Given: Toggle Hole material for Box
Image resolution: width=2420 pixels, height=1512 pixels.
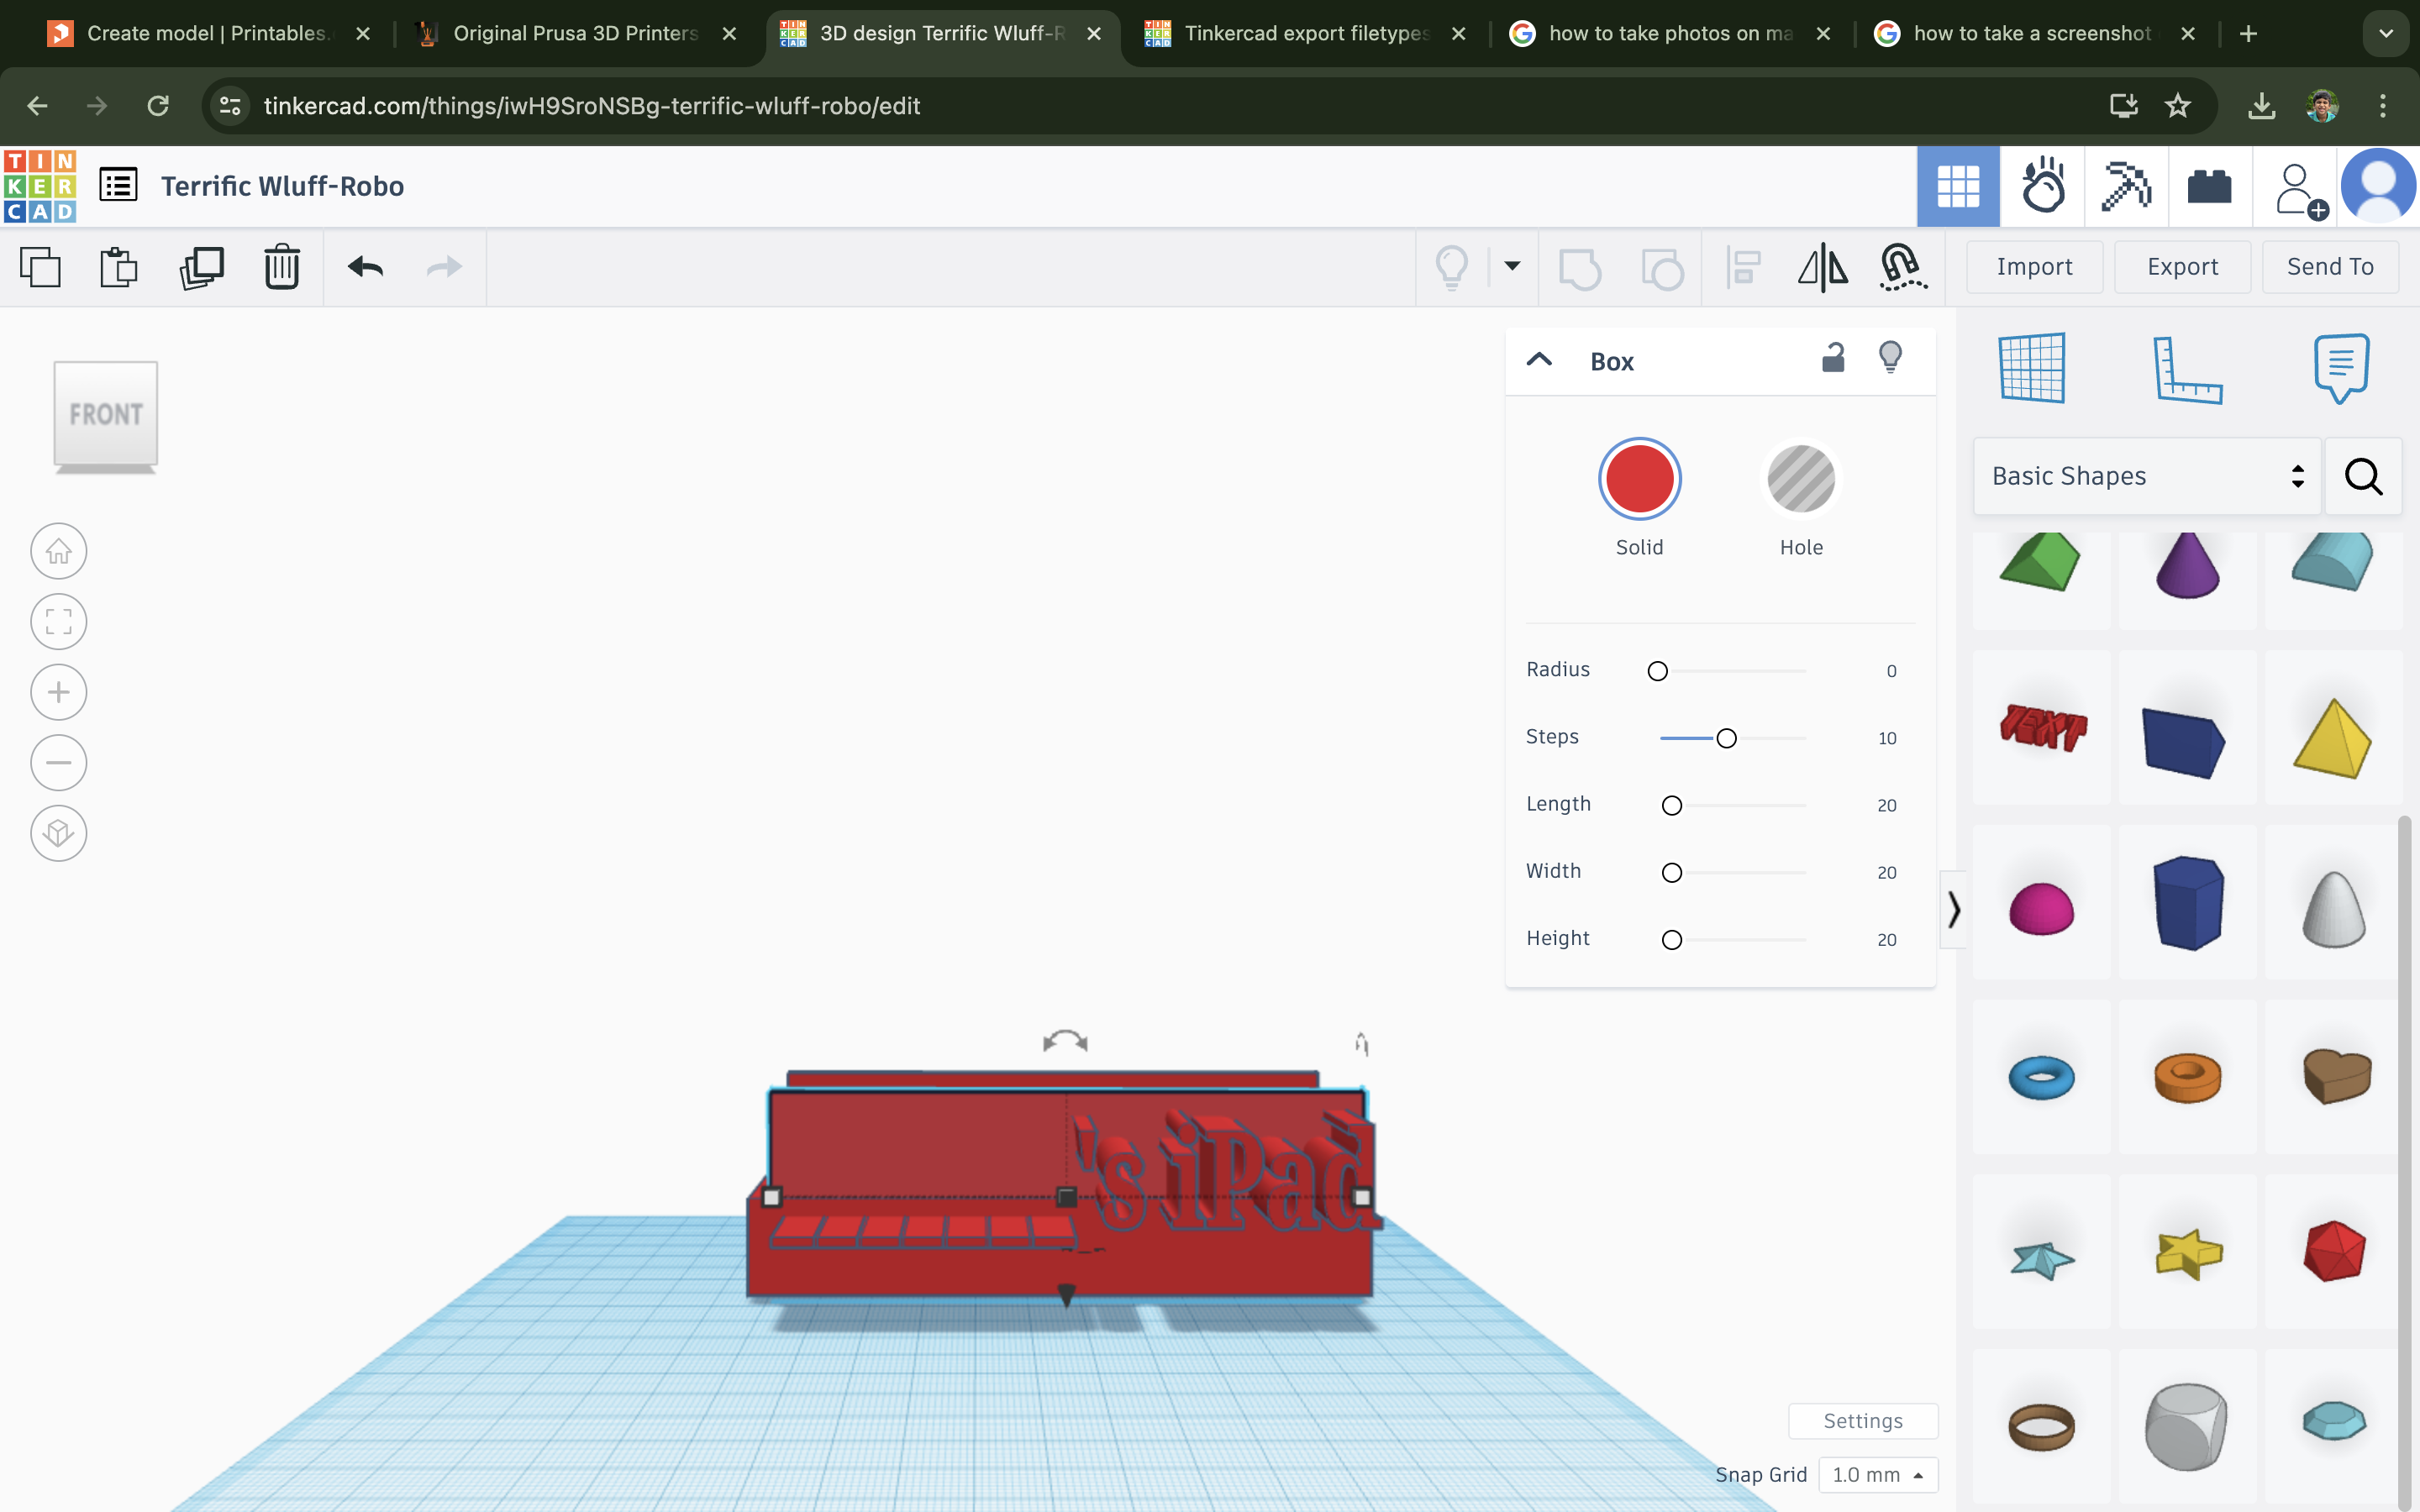Looking at the screenshot, I should [x=1800, y=477].
